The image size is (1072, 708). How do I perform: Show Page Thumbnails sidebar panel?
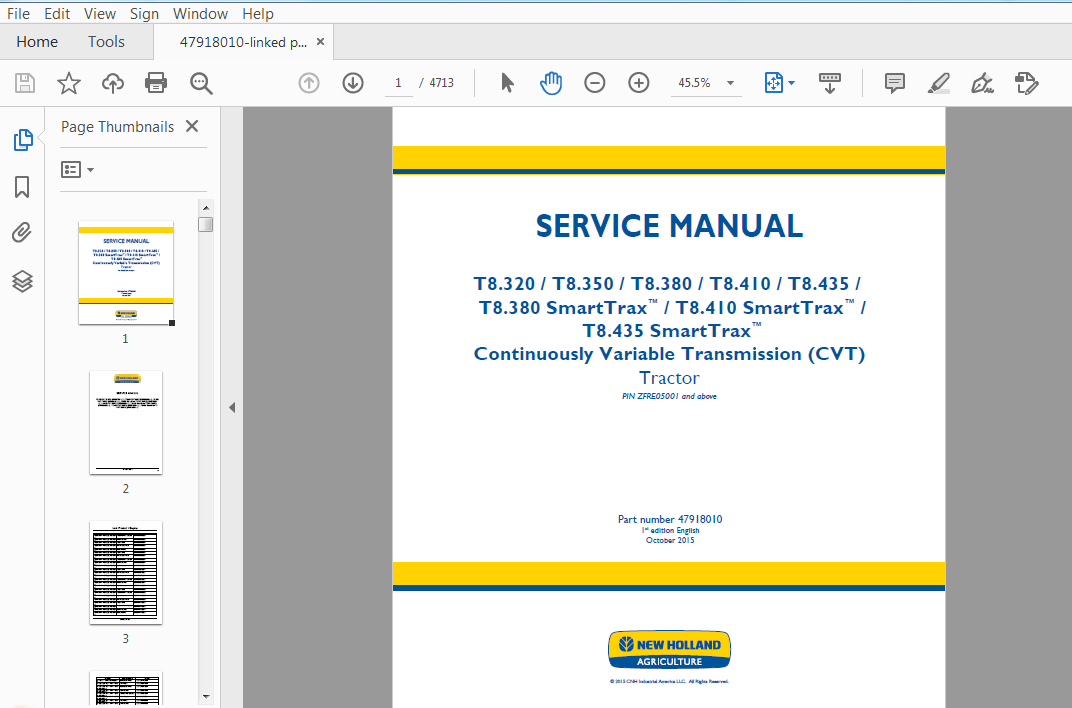click(x=23, y=139)
